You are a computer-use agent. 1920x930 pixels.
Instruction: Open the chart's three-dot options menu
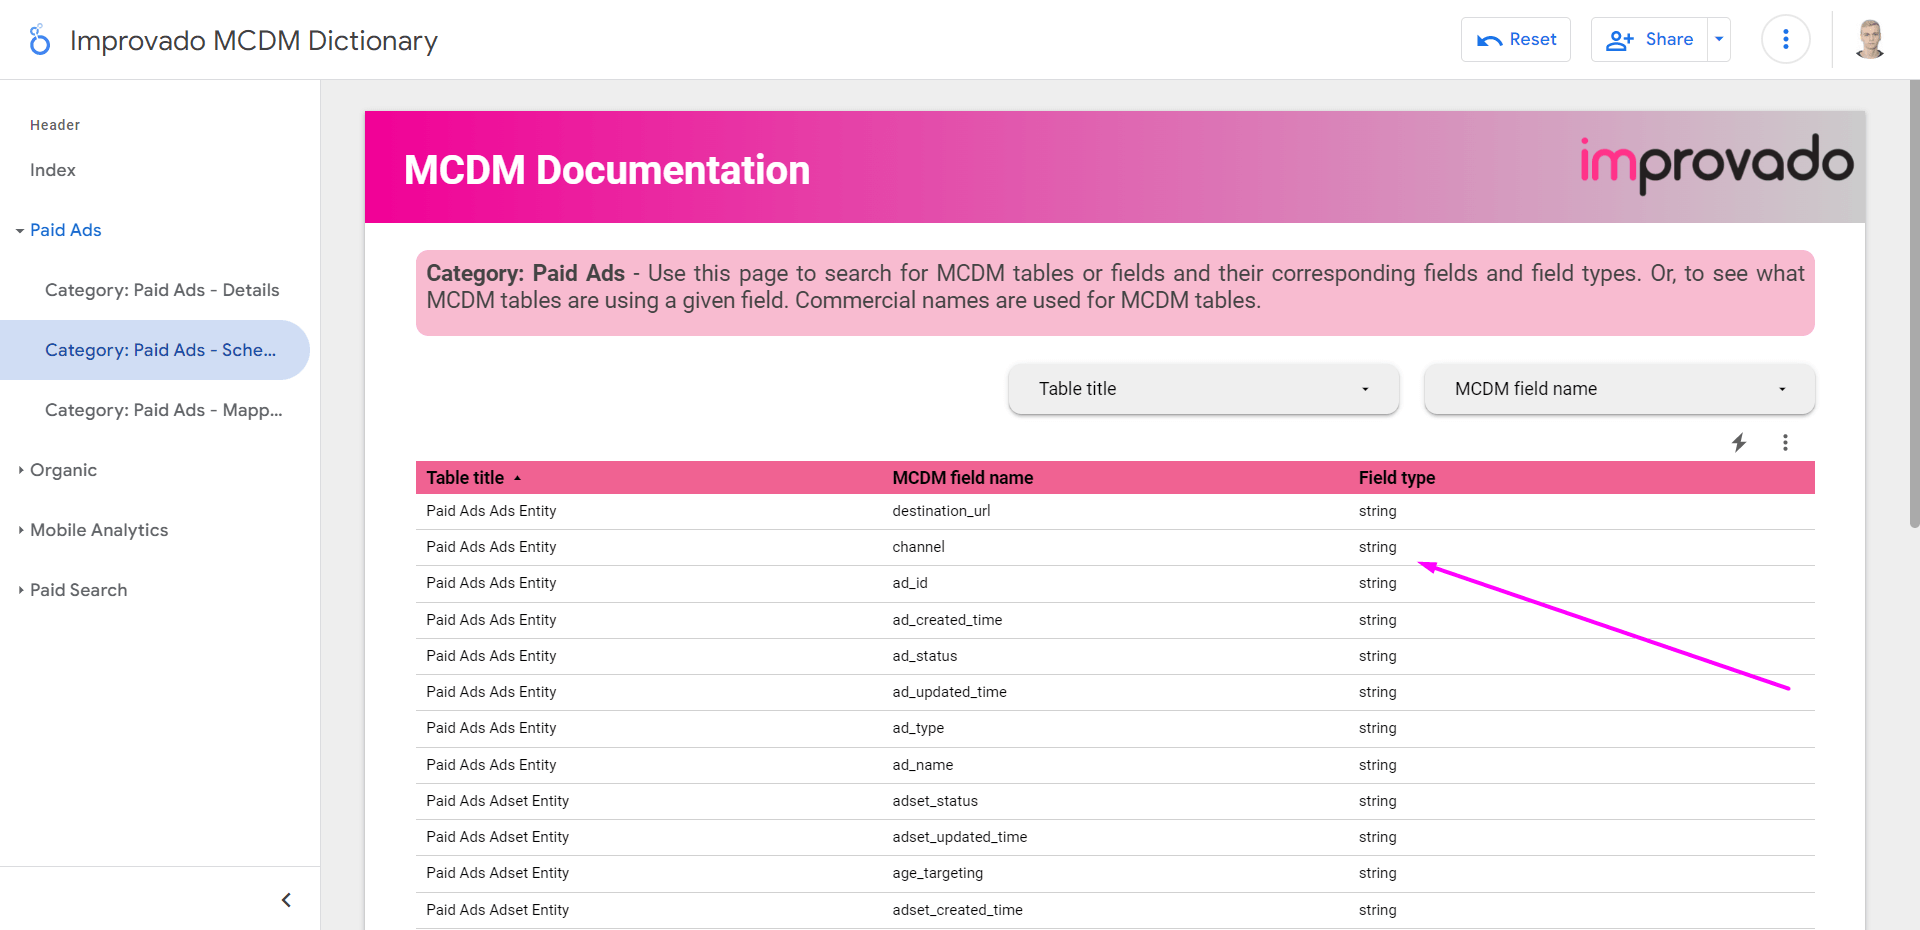1785,442
